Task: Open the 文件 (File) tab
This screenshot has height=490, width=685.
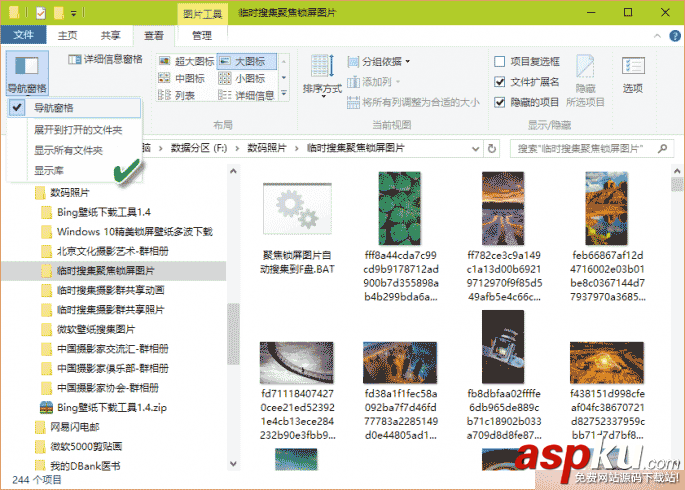Action: [23, 35]
